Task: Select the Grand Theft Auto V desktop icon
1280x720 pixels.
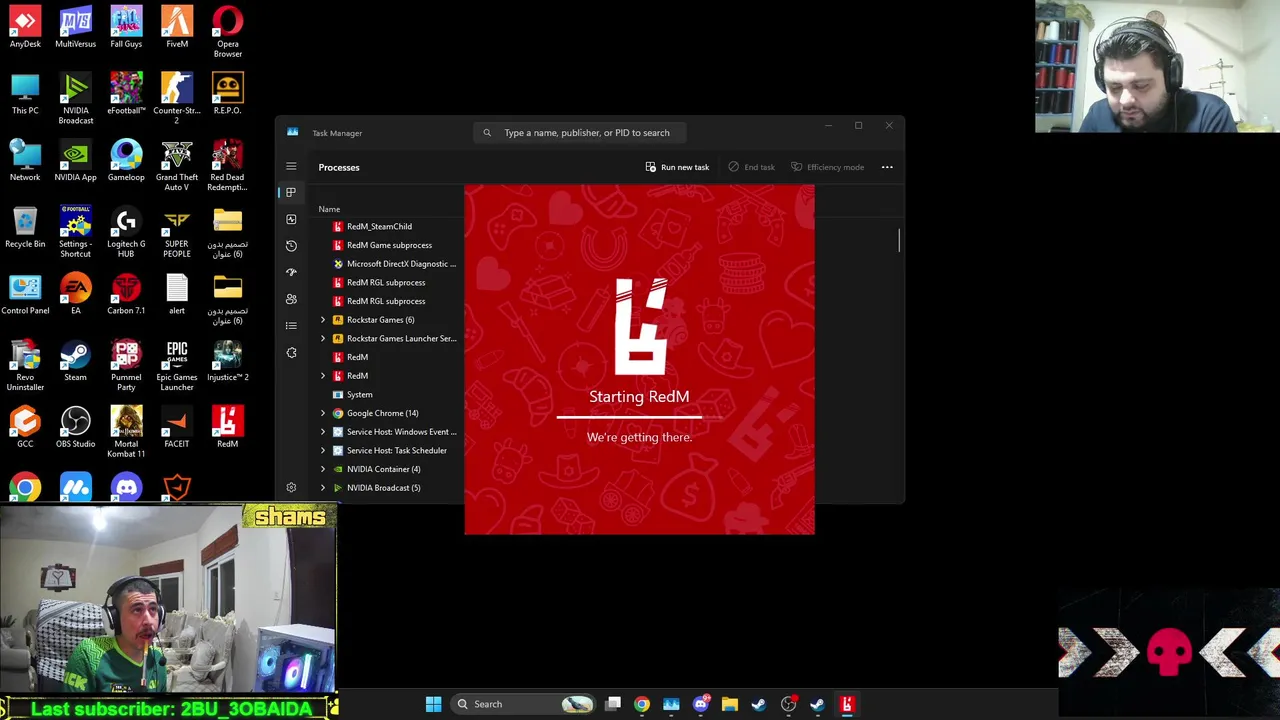Action: tap(177, 165)
